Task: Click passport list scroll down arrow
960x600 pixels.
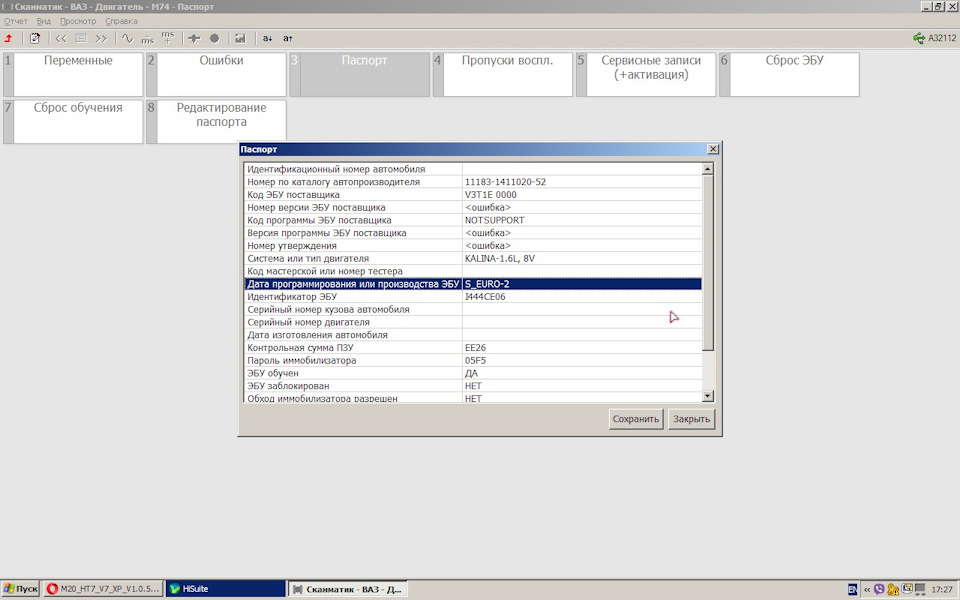Action: (x=708, y=396)
